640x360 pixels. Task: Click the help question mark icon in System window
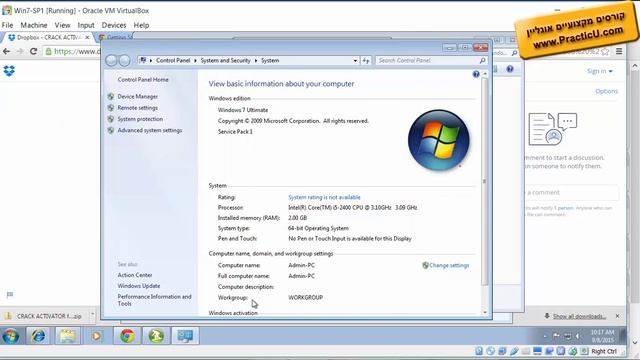(476, 74)
